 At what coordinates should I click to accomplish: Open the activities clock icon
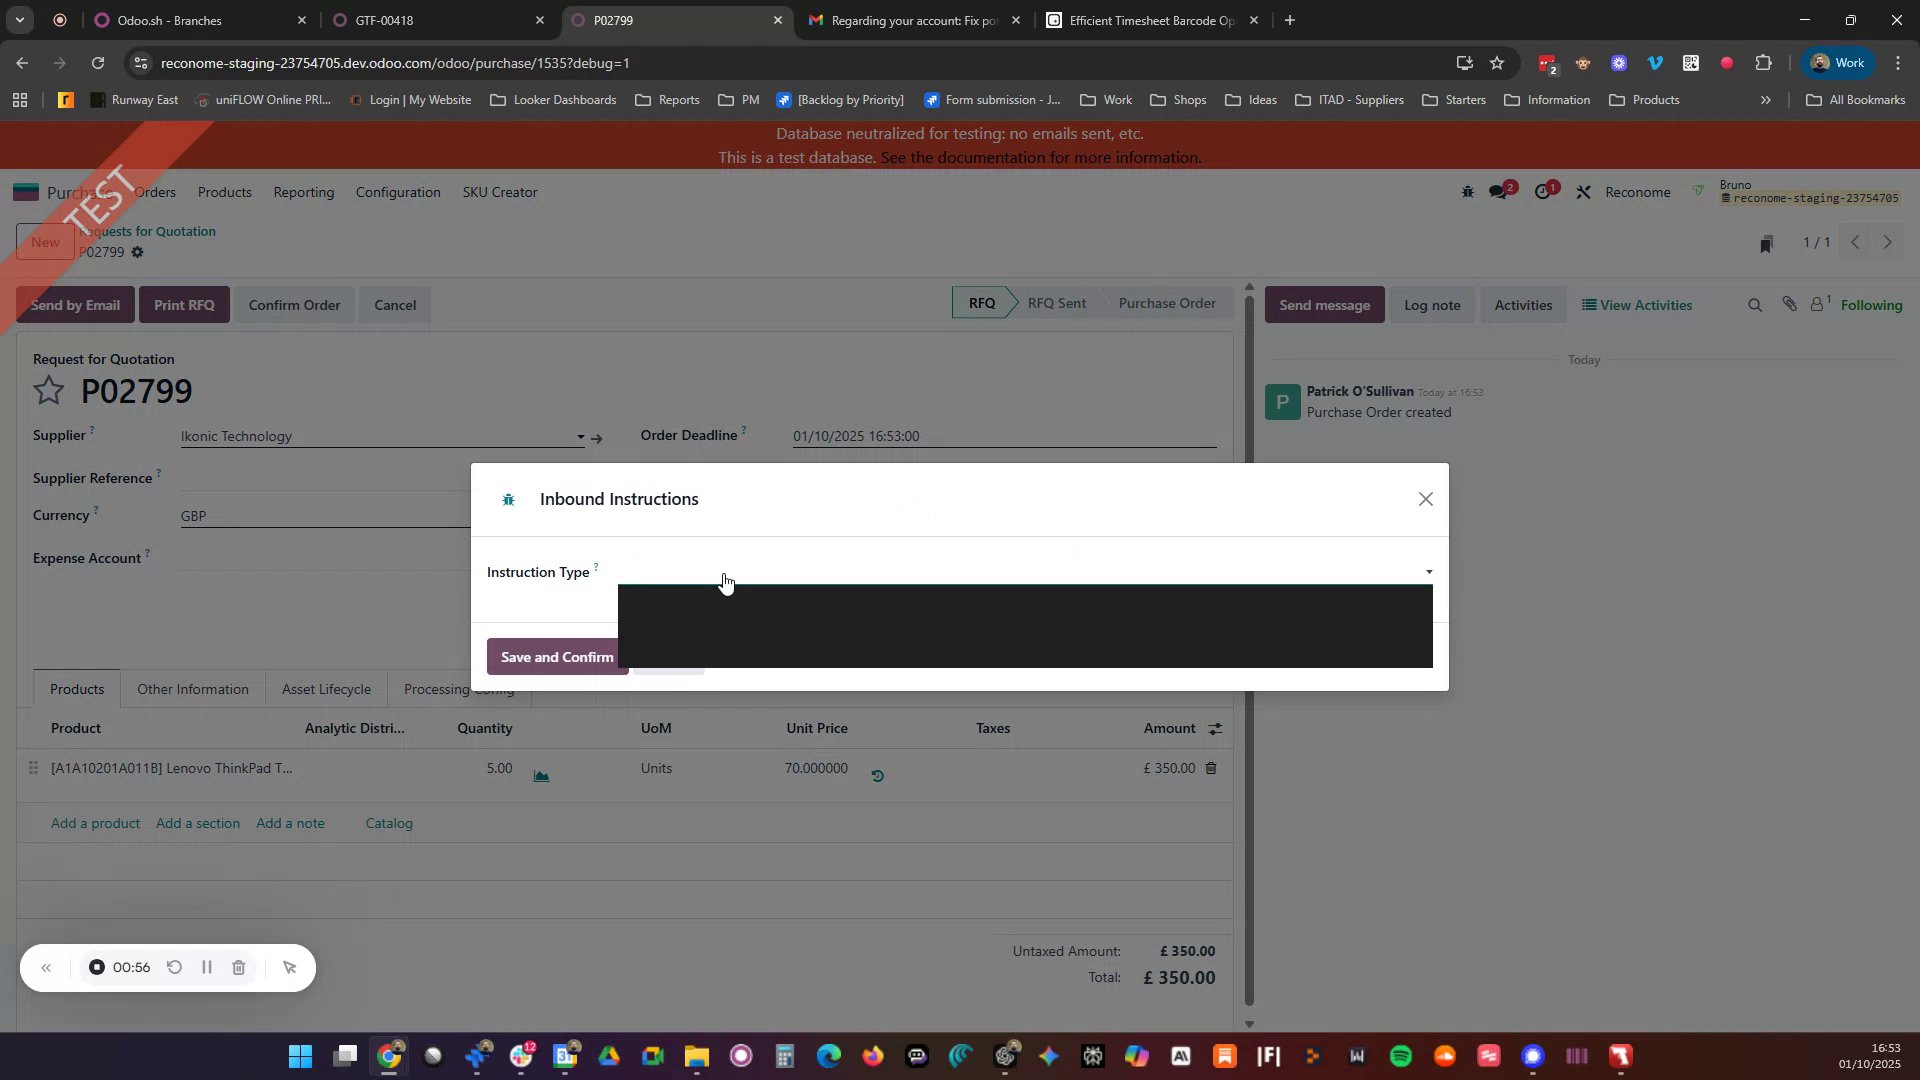[x=1544, y=191]
